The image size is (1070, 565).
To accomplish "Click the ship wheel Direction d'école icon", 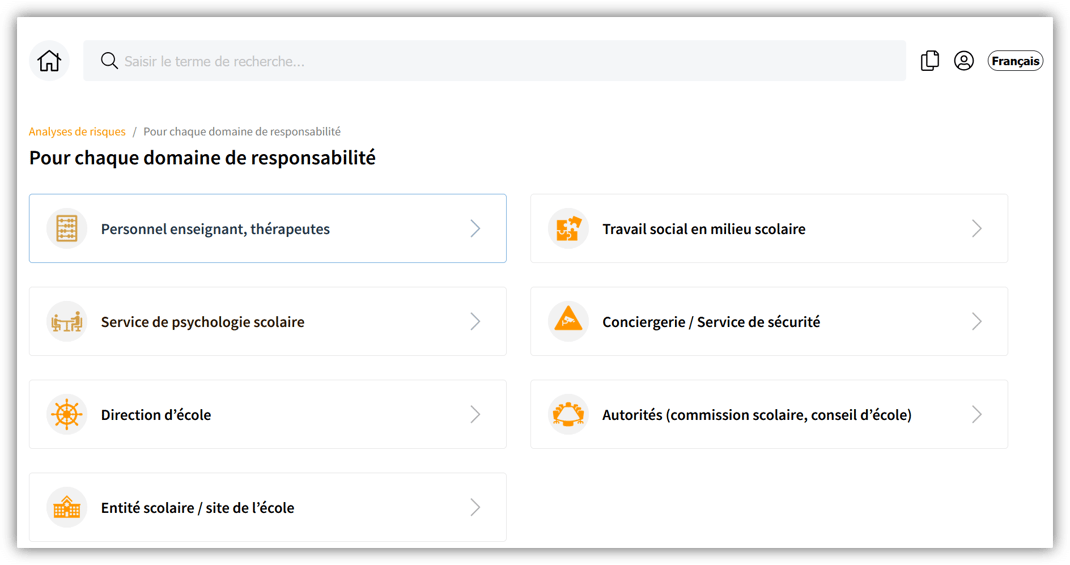I will pos(67,415).
